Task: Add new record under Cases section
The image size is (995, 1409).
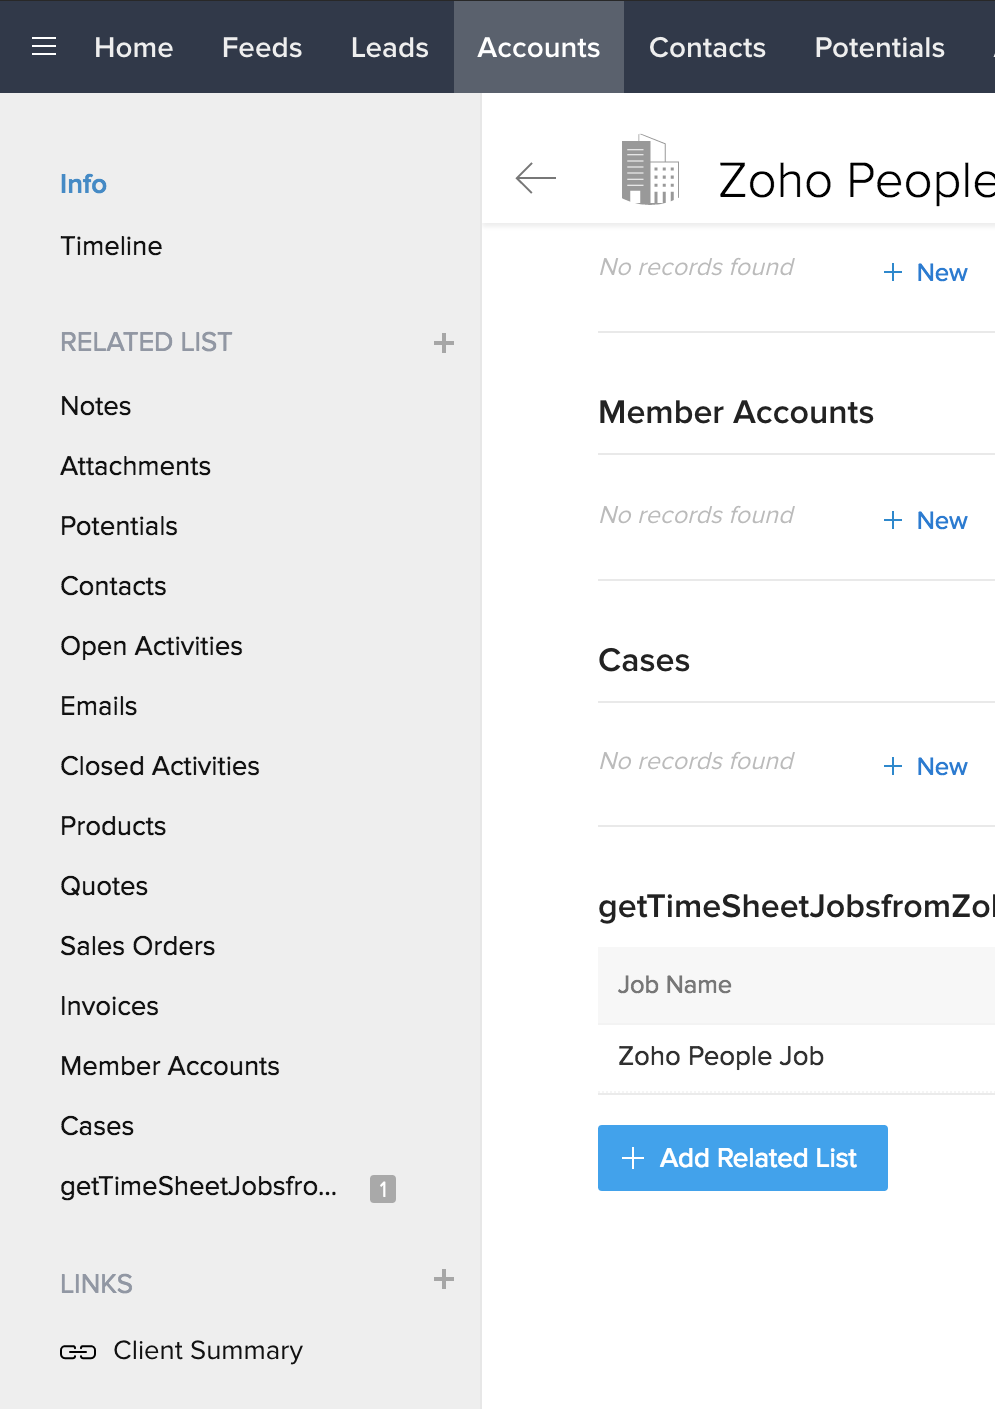Action: 926,766
